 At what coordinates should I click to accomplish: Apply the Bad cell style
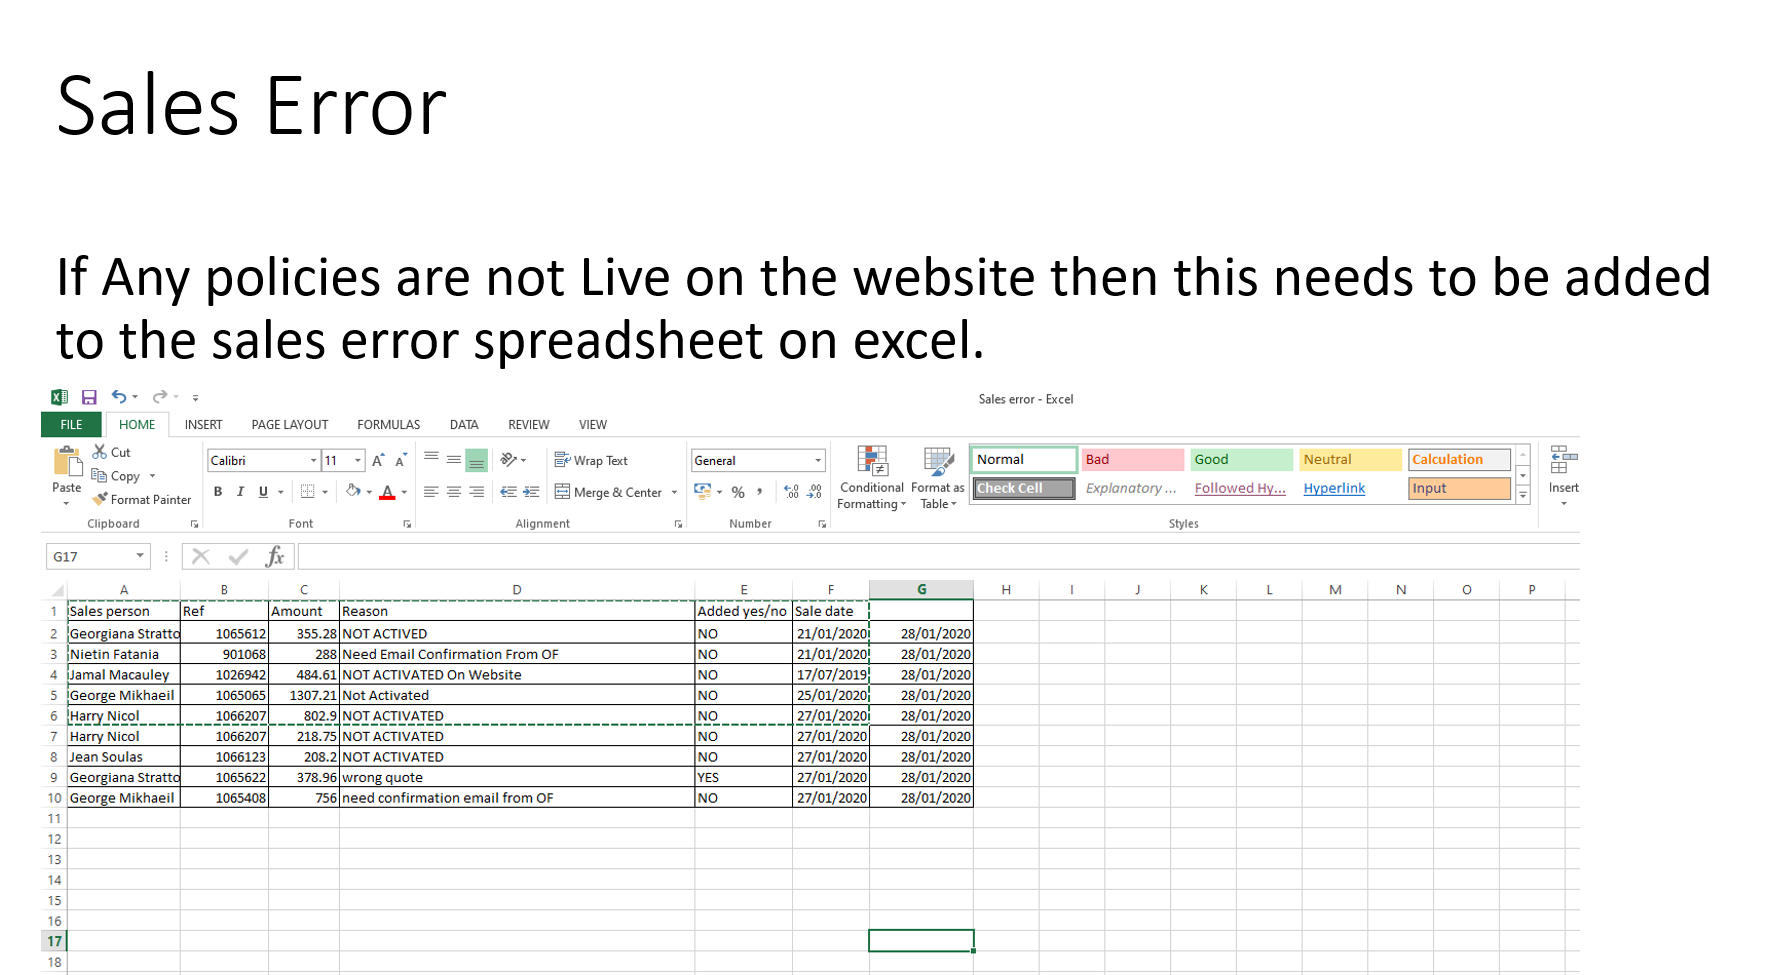tap(1132, 460)
